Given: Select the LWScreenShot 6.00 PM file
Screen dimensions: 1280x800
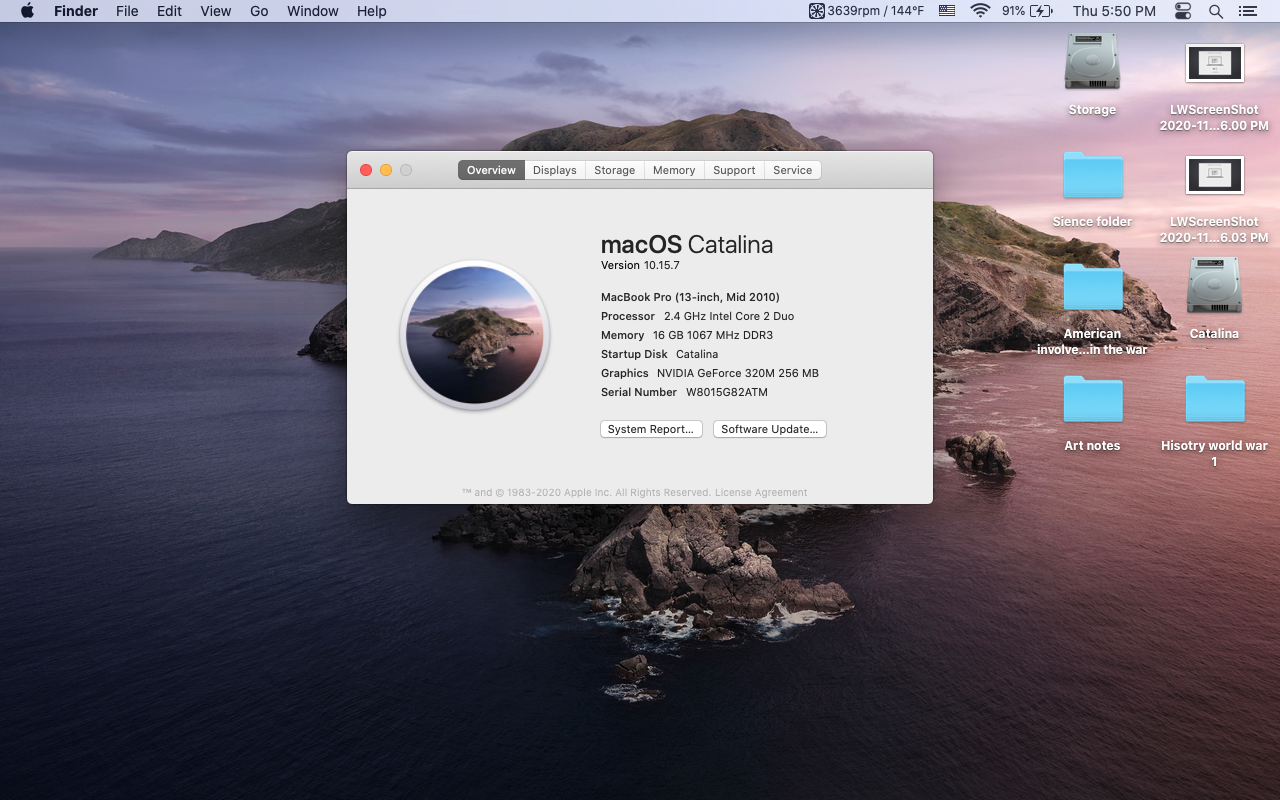Looking at the screenshot, I should 1214,63.
